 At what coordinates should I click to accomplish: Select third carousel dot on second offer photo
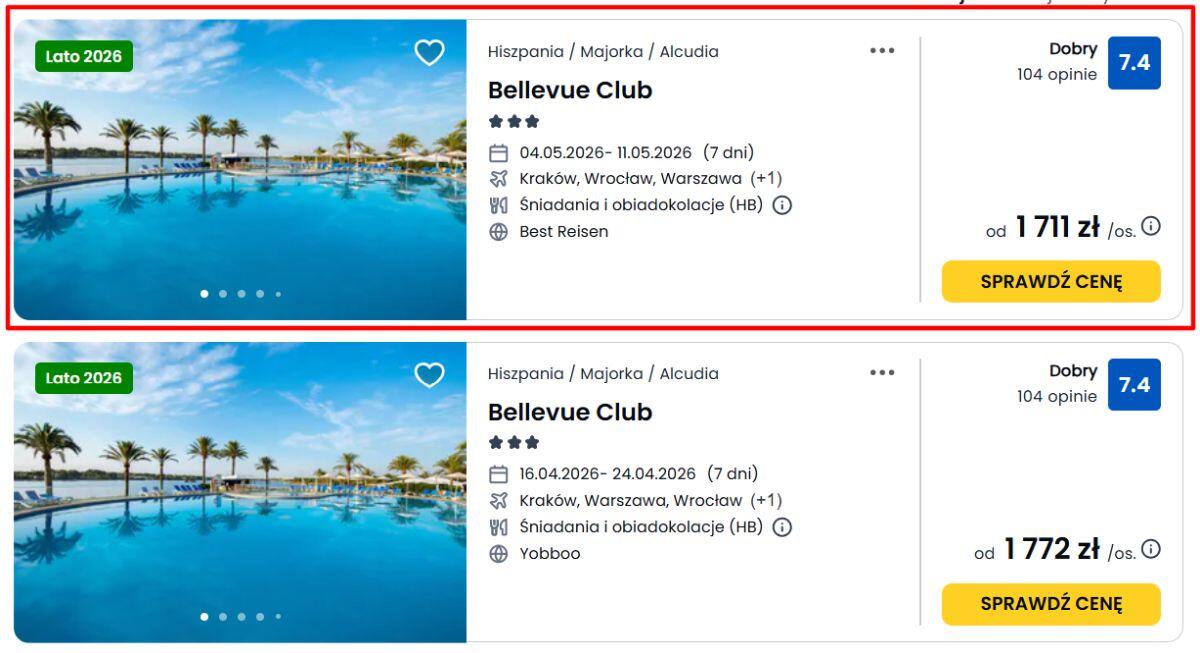241,616
